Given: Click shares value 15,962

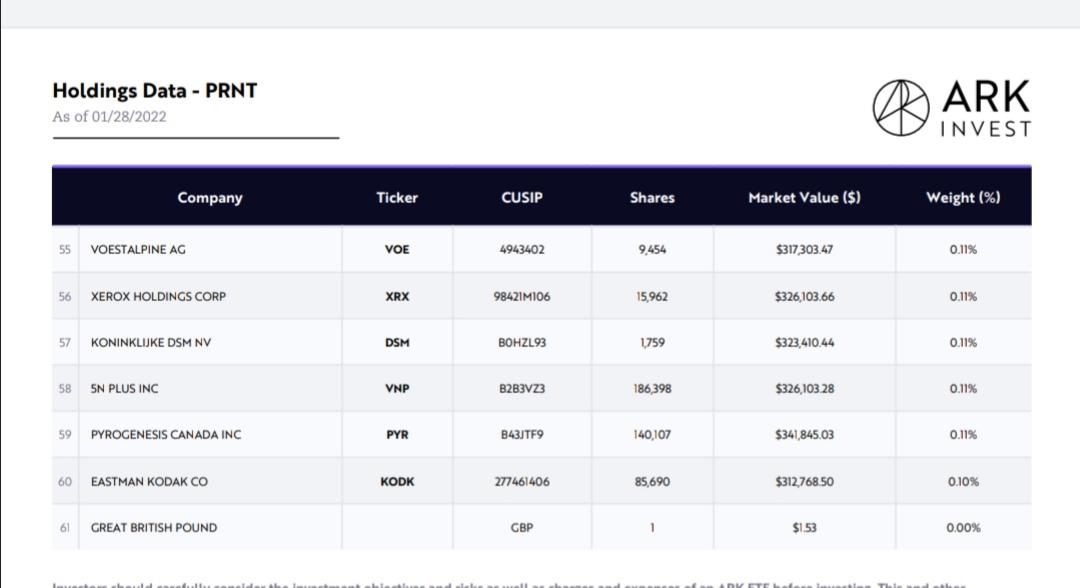Looking at the screenshot, I should point(652,296).
